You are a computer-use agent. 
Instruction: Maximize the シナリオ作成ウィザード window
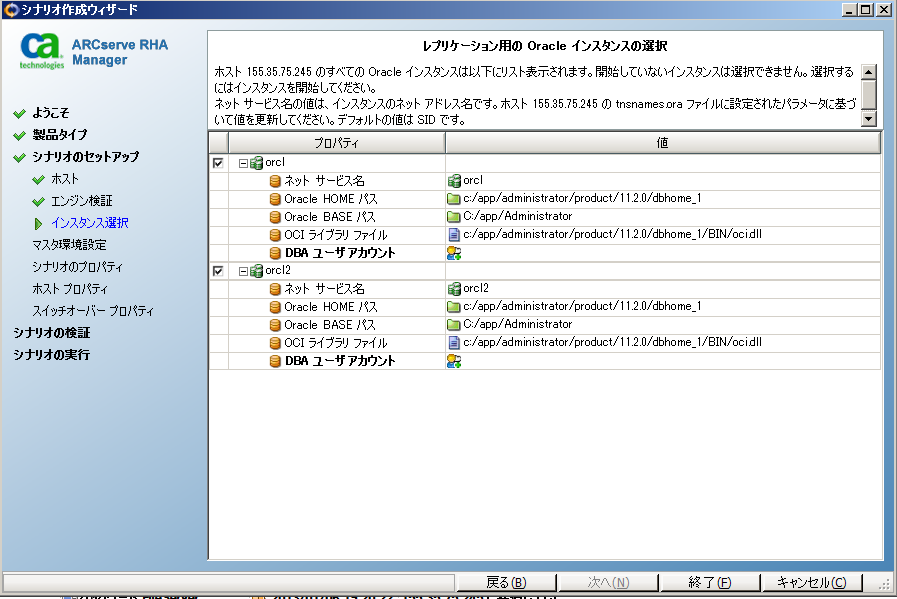[866, 10]
